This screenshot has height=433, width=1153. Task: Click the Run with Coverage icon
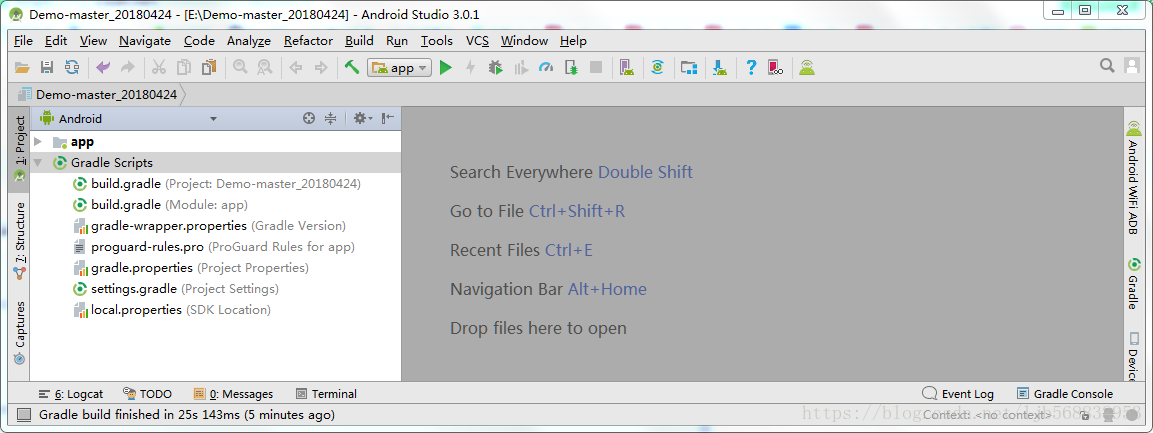pyautogui.click(x=521, y=68)
